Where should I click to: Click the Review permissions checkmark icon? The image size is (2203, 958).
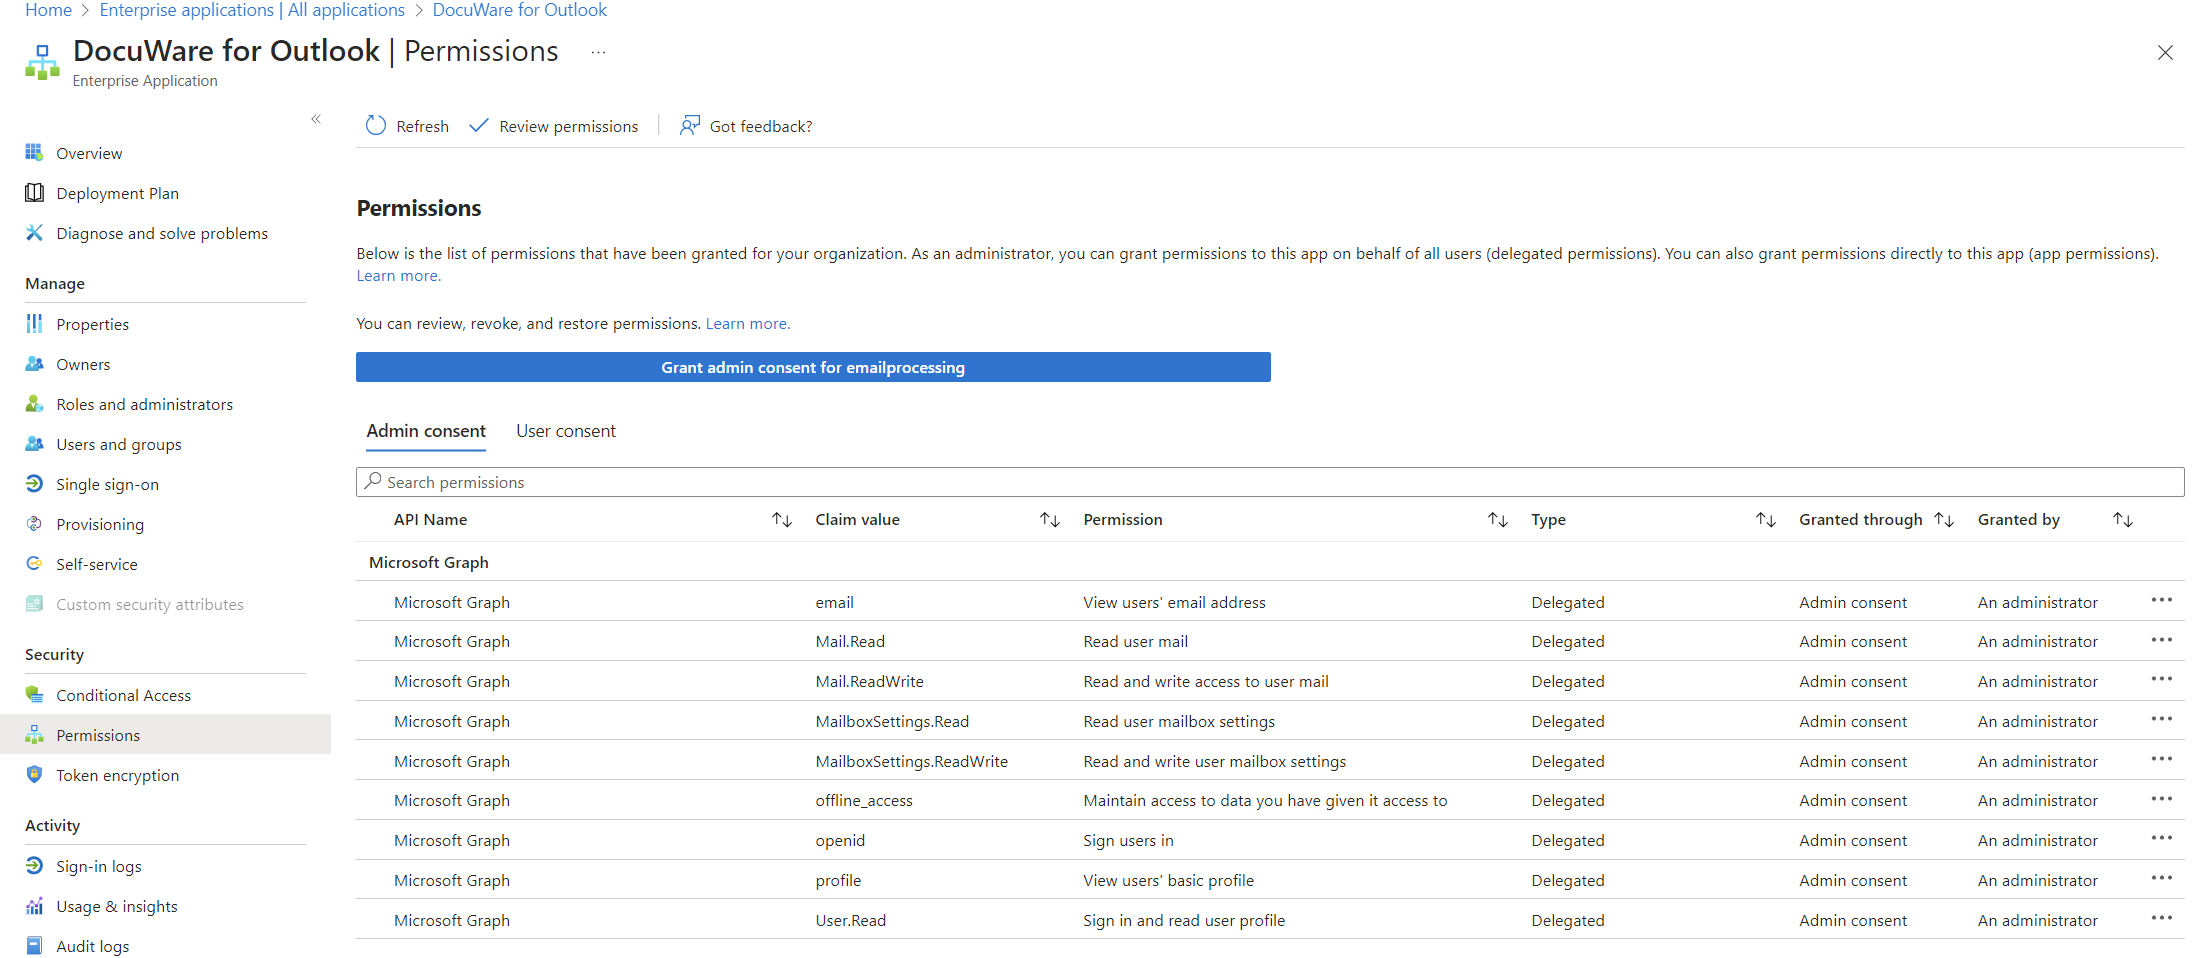click(x=479, y=125)
